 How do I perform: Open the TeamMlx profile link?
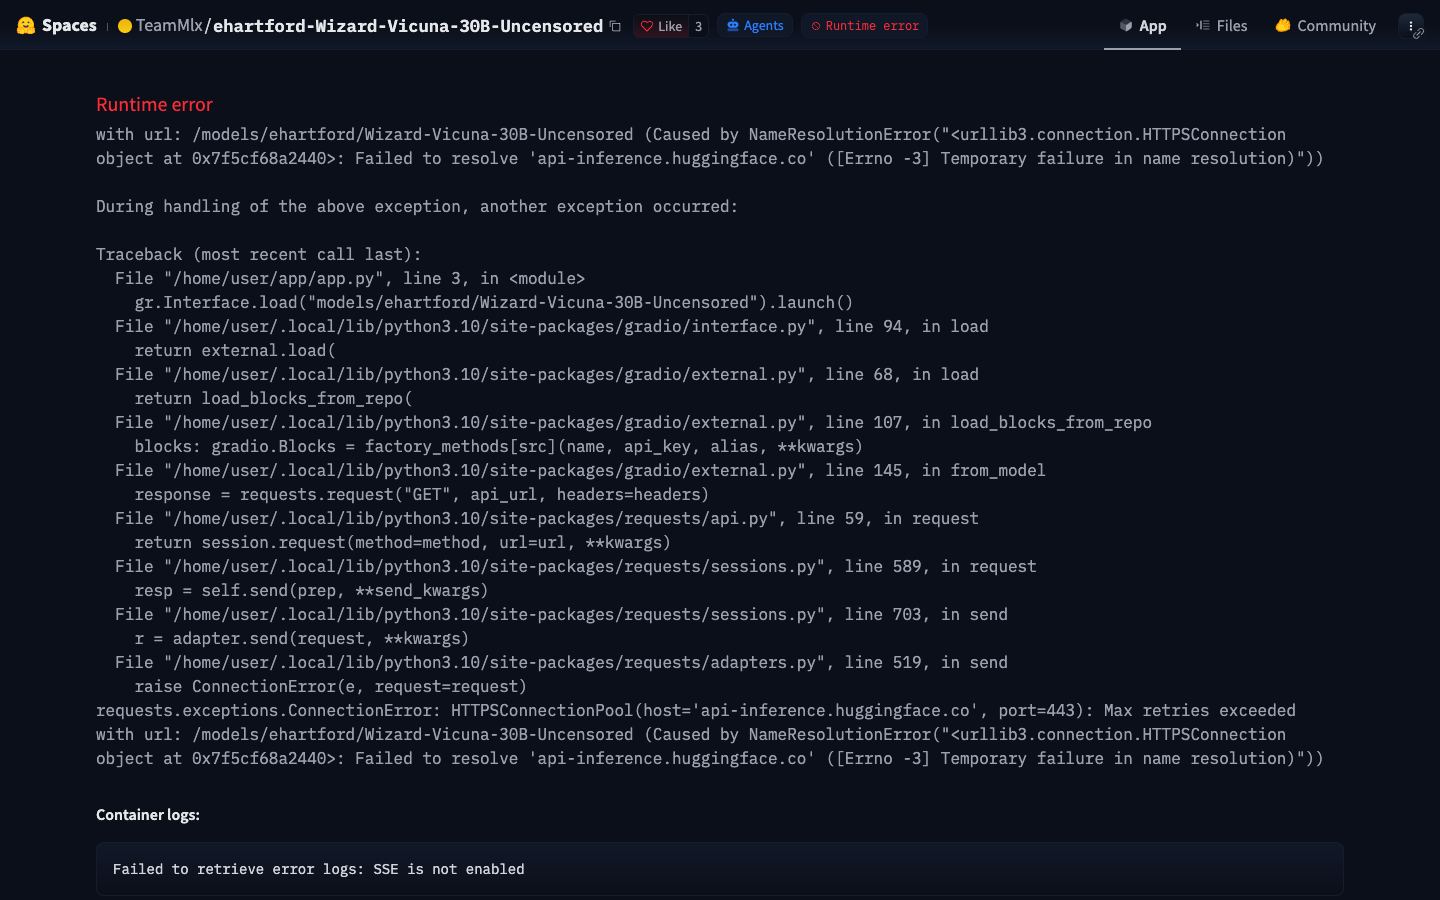pyautogui.click(x=169, y=26)
